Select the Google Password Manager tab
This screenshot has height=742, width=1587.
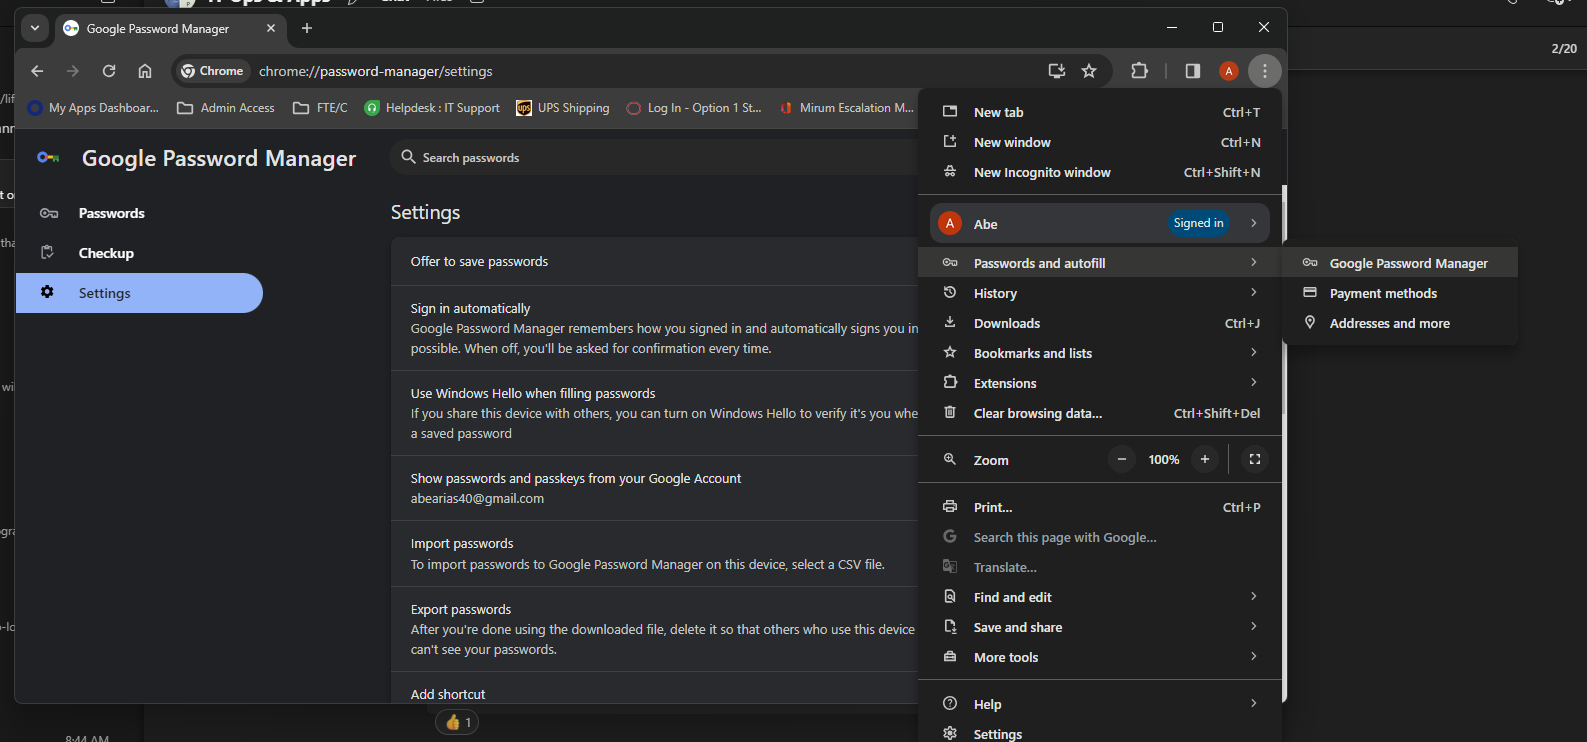click(x=170, y=29)
